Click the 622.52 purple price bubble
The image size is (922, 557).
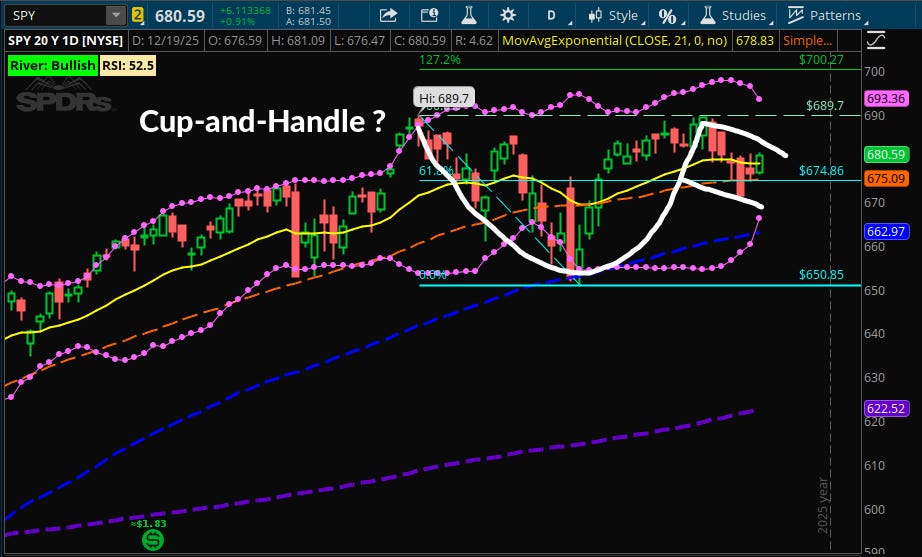[886, 408]
